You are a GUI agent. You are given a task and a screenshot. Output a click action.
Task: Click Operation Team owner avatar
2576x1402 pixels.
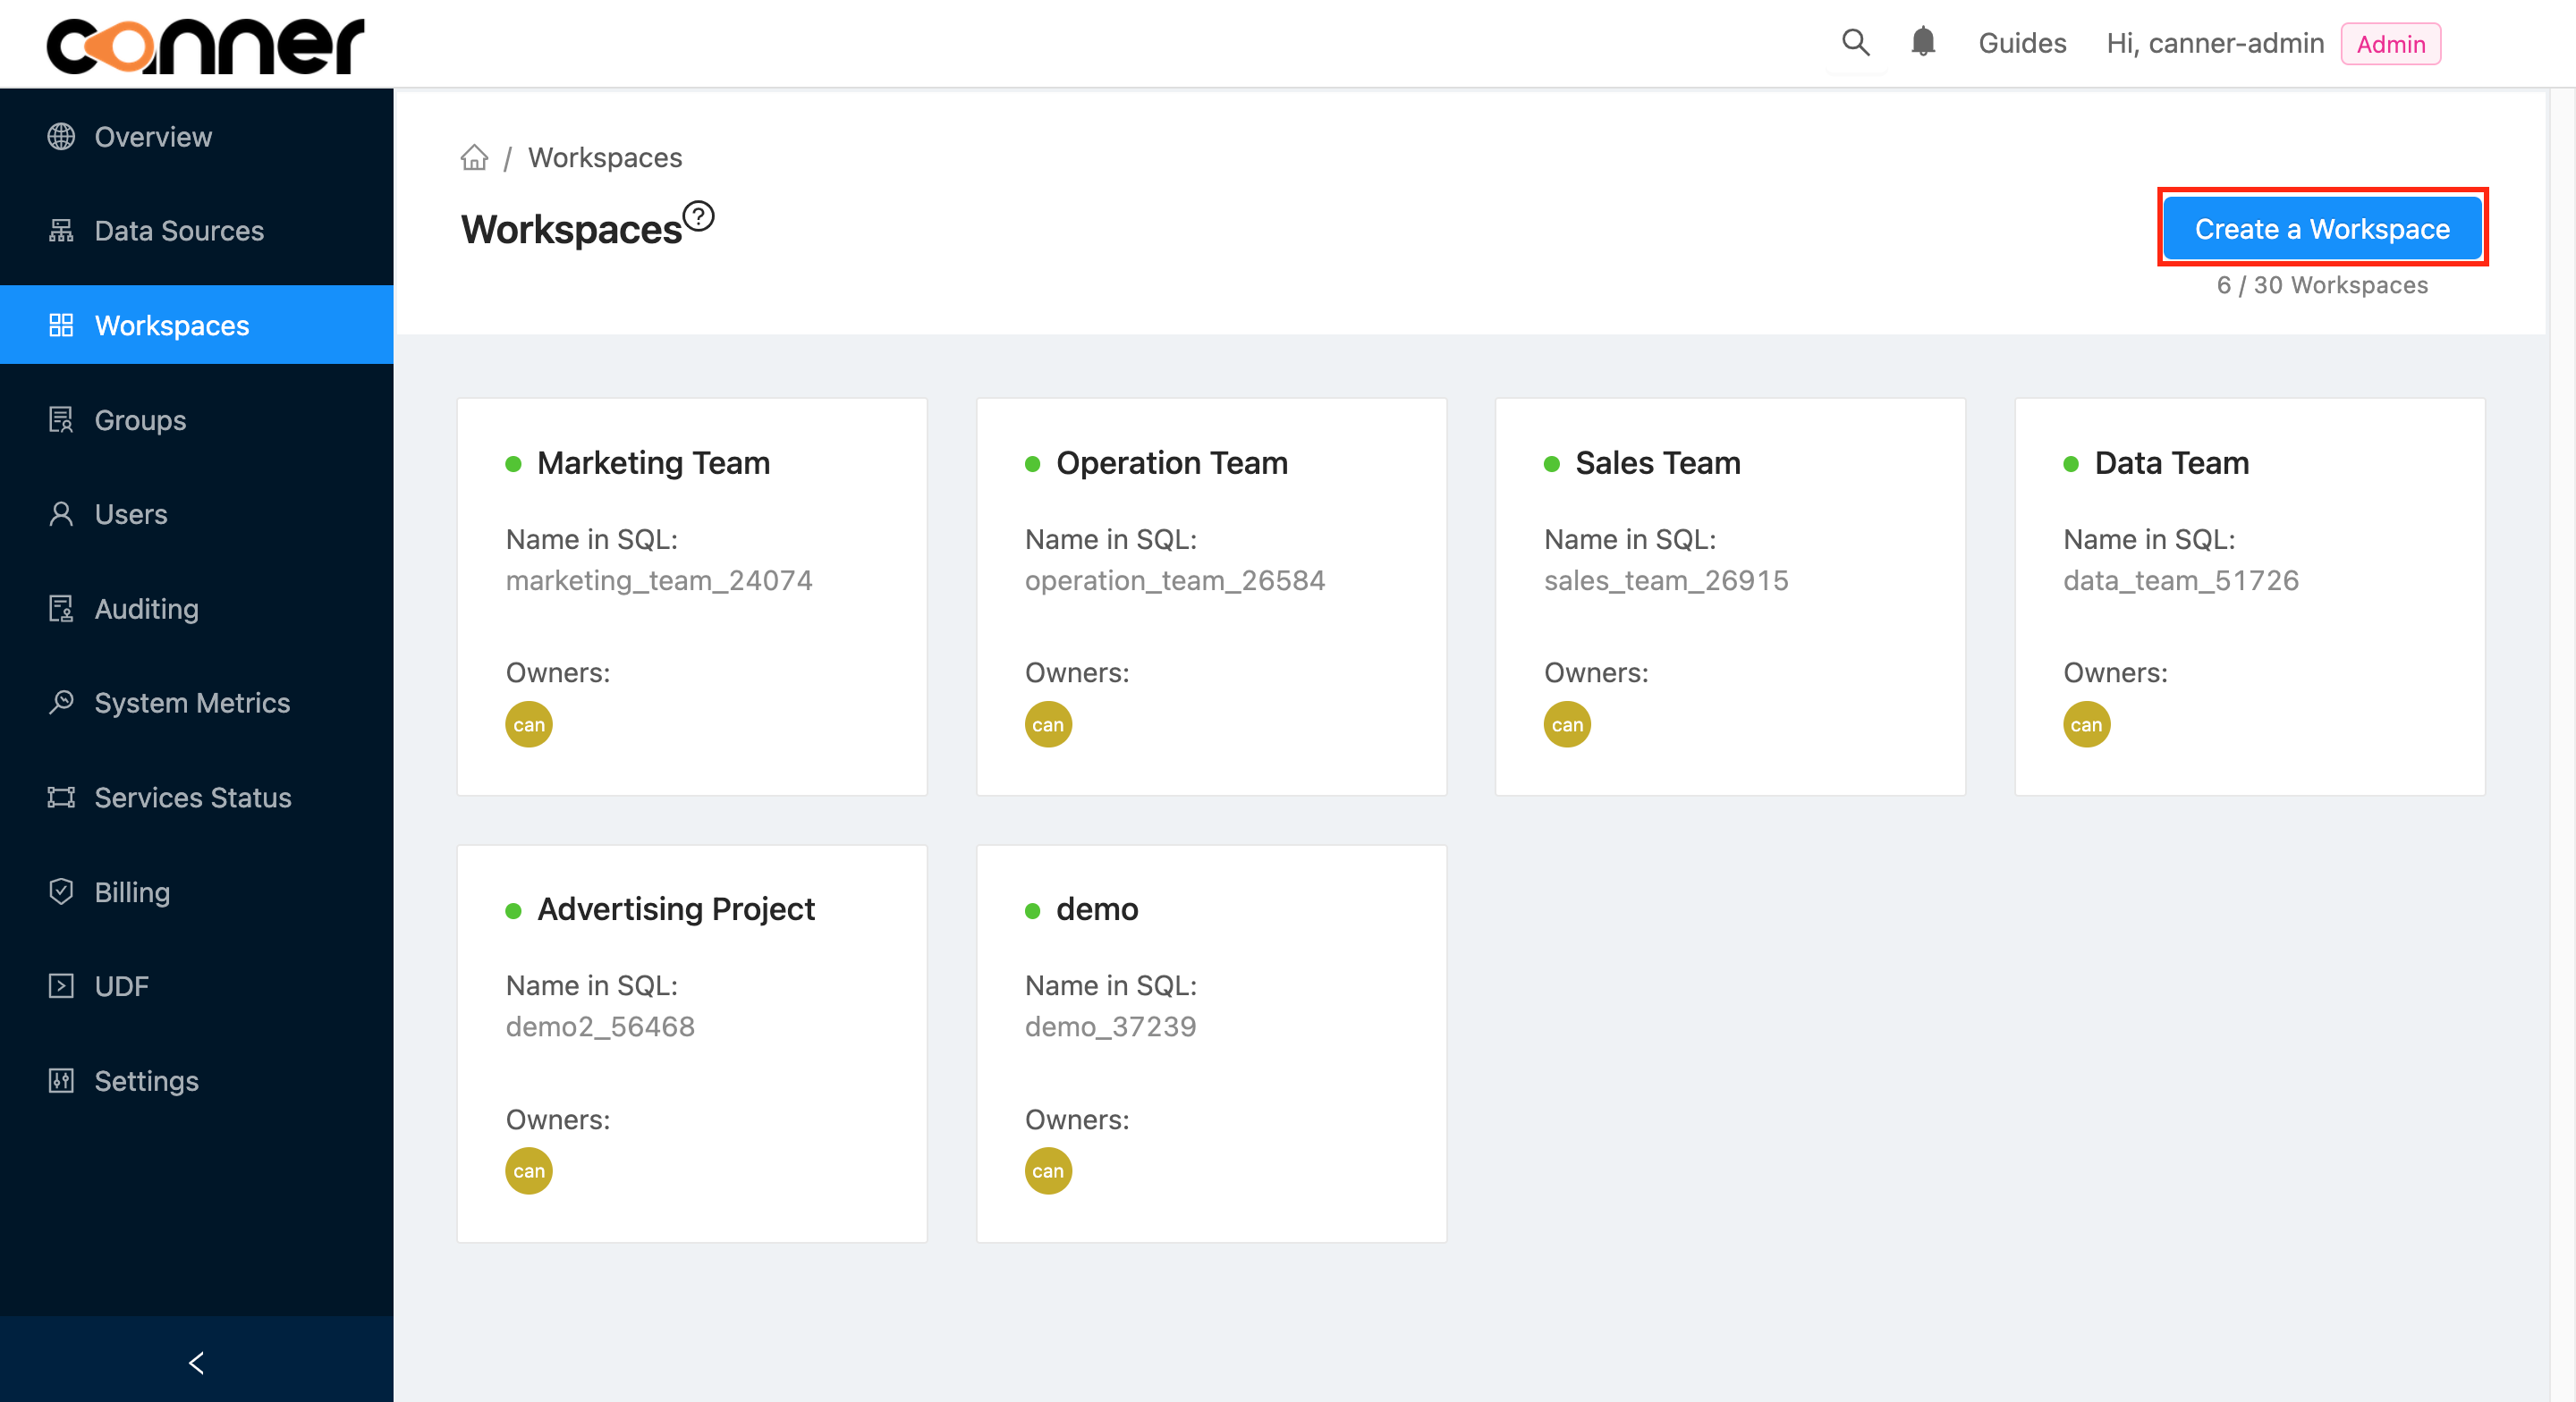pos(1048,724)
